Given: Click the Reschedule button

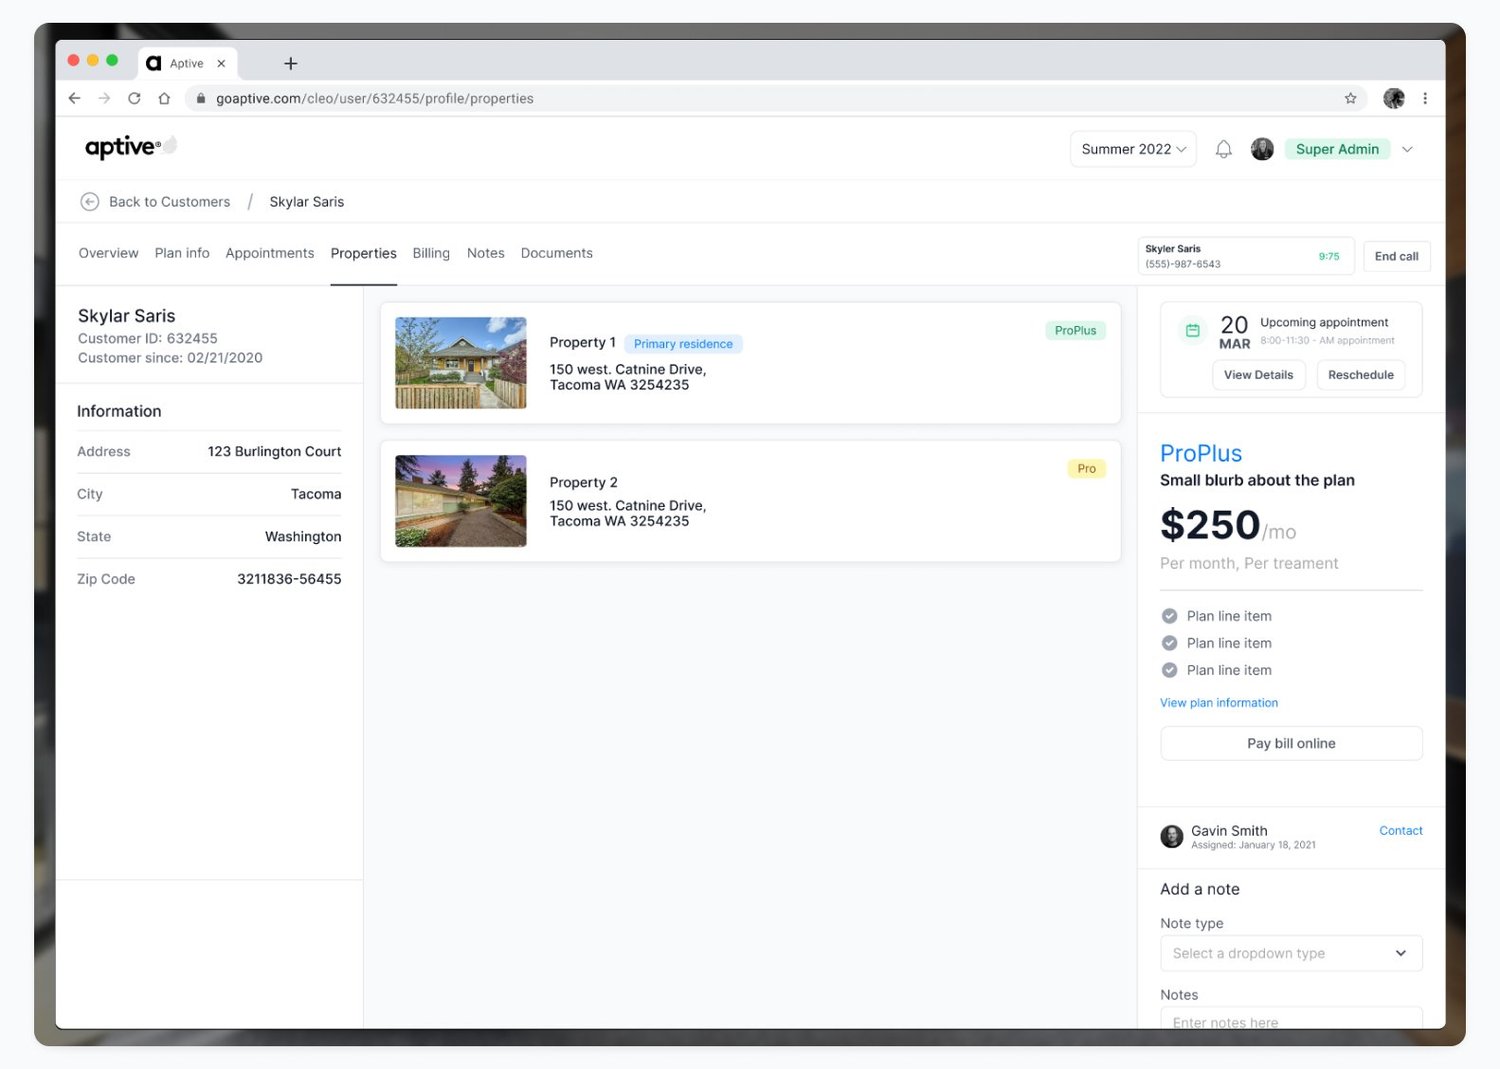Looking at the screenshot, I should 1360,375.
